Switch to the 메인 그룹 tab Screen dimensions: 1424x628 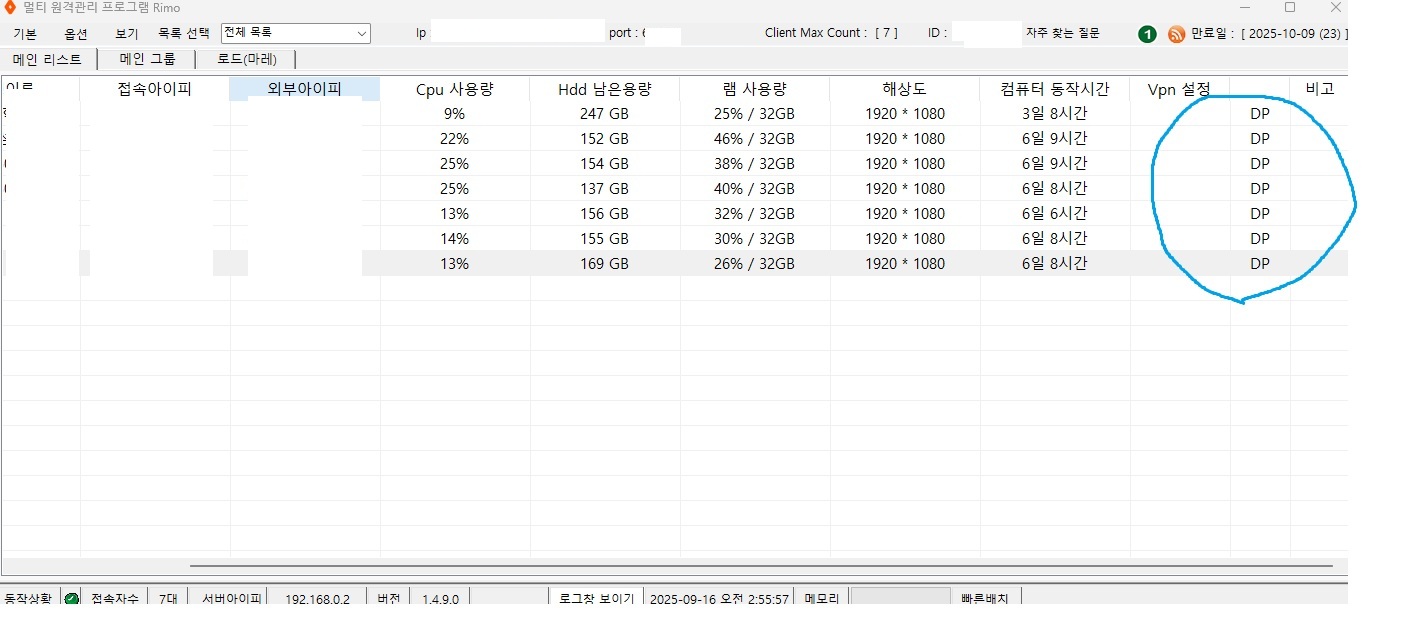[x=147, y=59]
